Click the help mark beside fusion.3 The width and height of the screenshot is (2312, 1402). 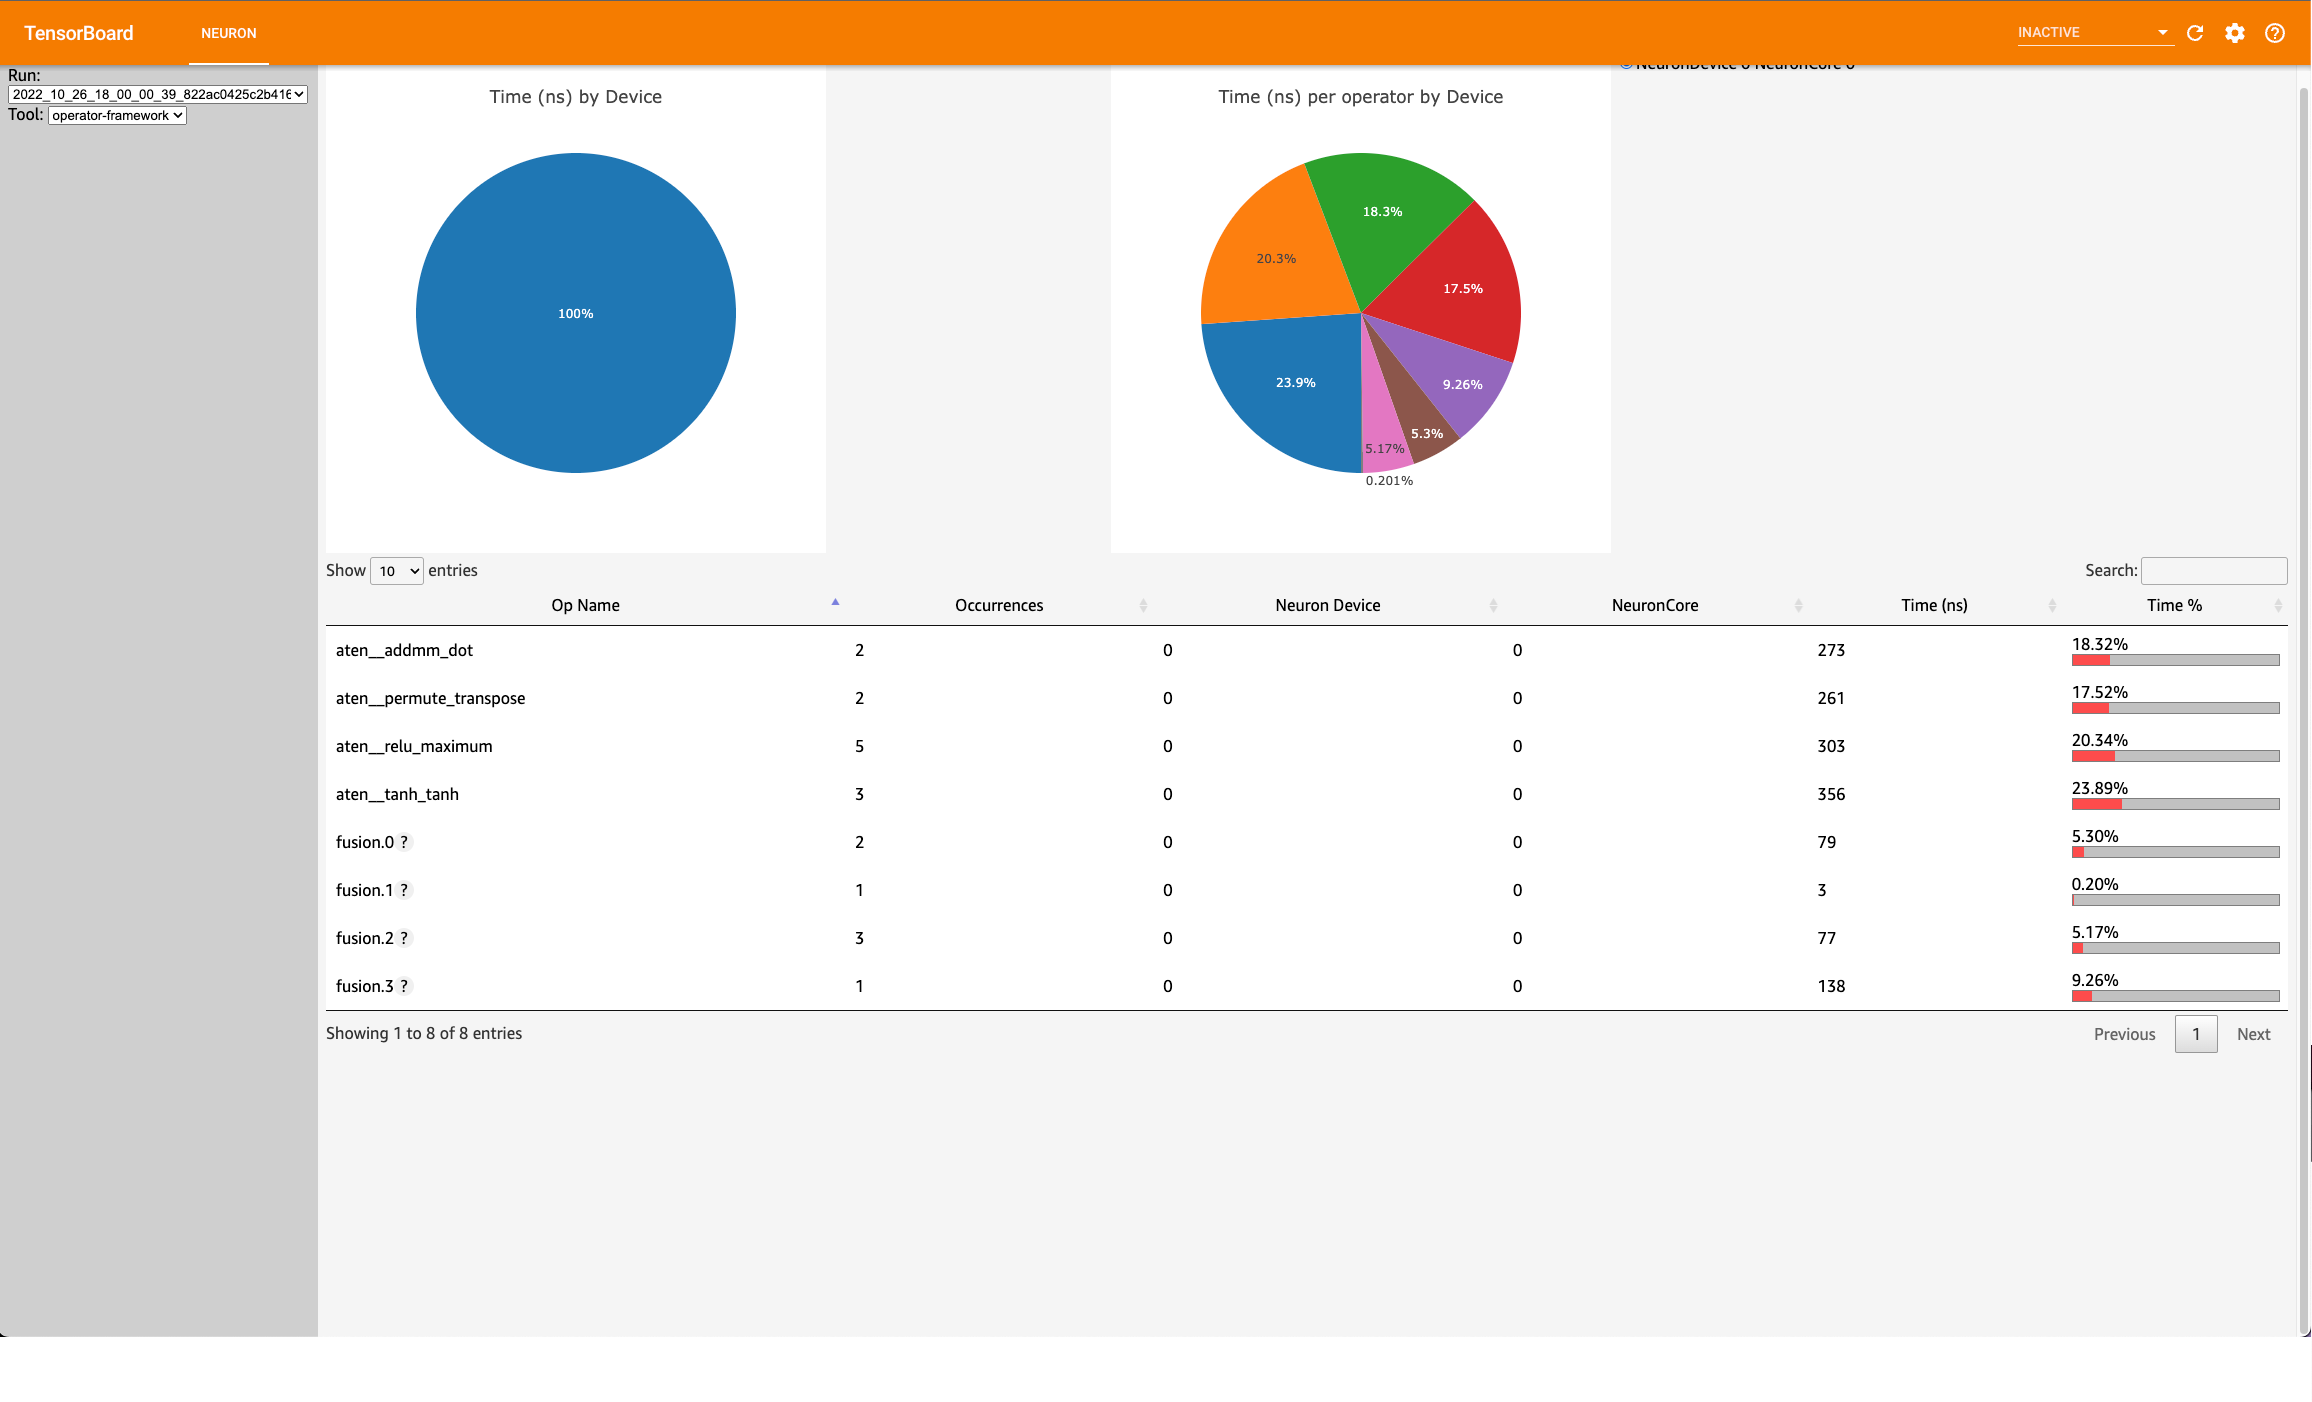coord(404,986)
